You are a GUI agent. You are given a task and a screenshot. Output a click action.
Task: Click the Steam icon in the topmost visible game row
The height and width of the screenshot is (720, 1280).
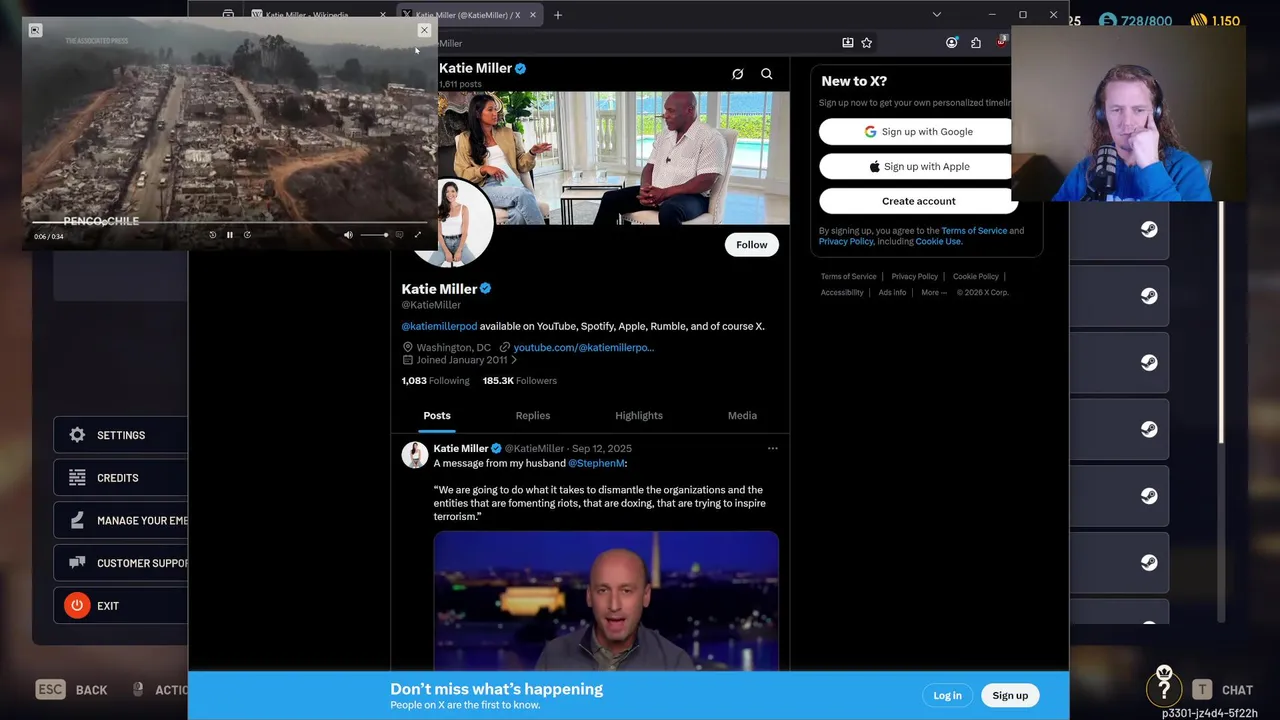point(1149,229)
